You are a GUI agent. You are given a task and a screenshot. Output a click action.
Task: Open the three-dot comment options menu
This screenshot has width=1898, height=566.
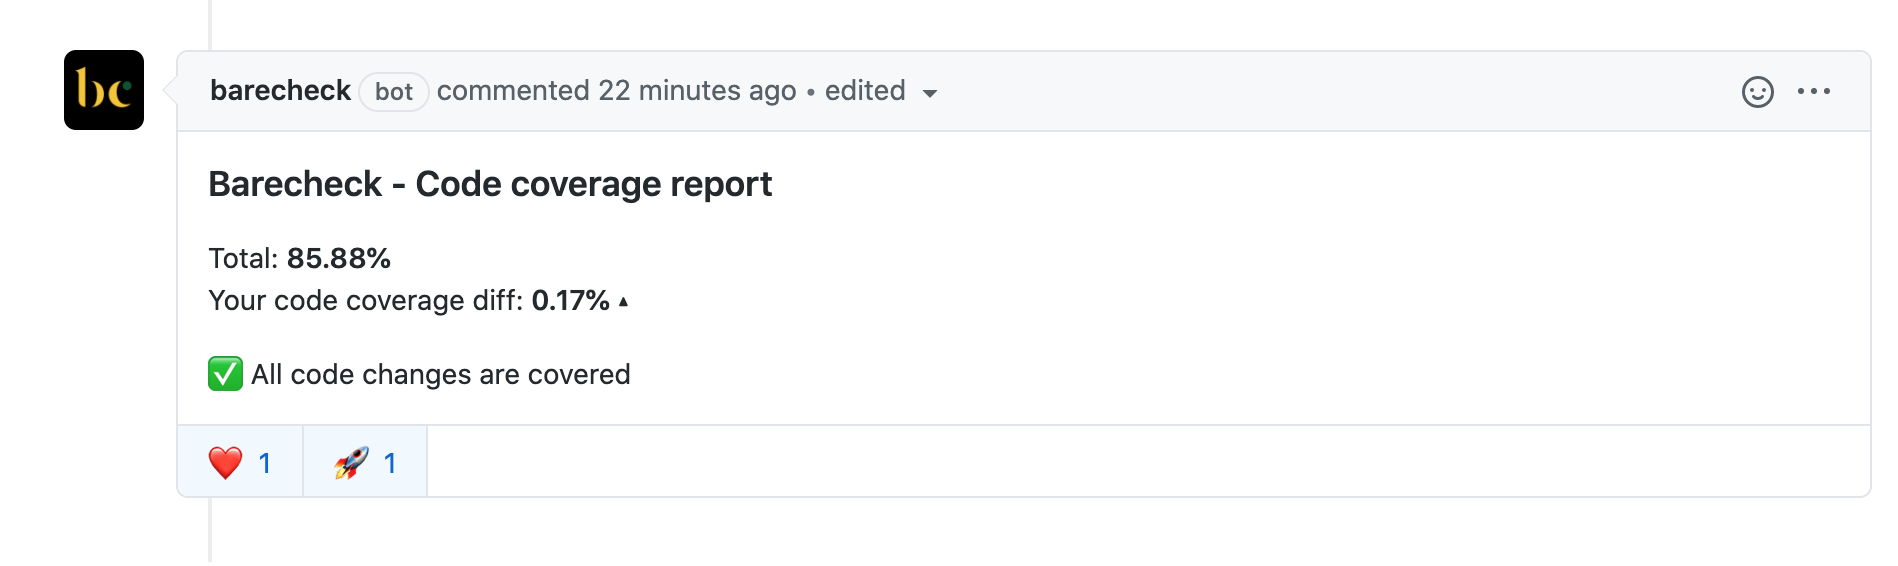(1814, 91)
